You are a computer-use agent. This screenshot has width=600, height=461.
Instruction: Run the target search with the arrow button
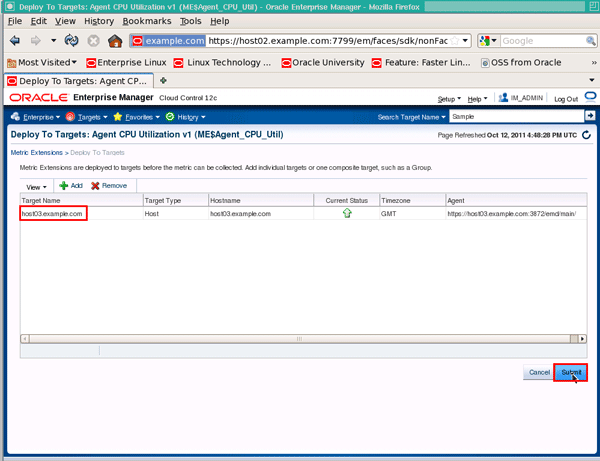[590, 115]
